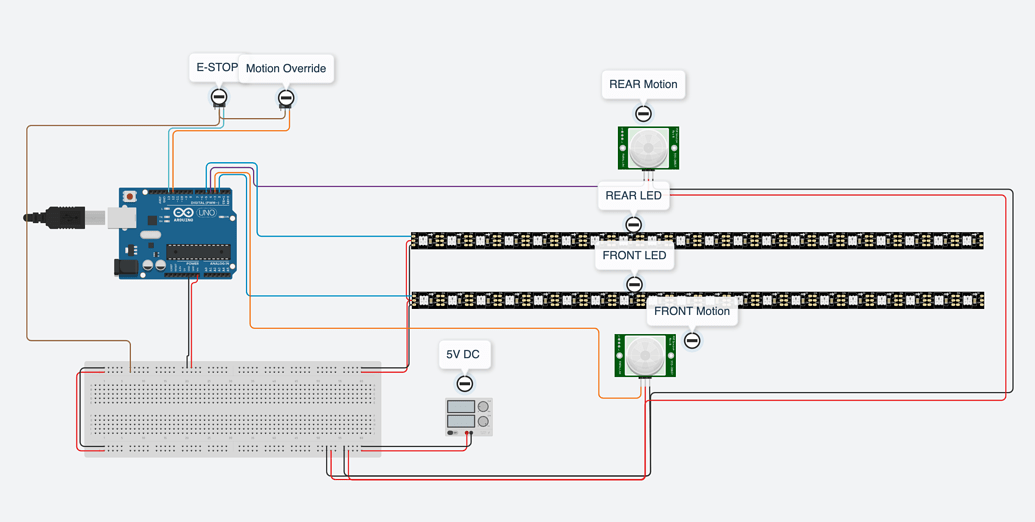Select the purple signal wire
The image size is (1035, 522).
[422, 186]
